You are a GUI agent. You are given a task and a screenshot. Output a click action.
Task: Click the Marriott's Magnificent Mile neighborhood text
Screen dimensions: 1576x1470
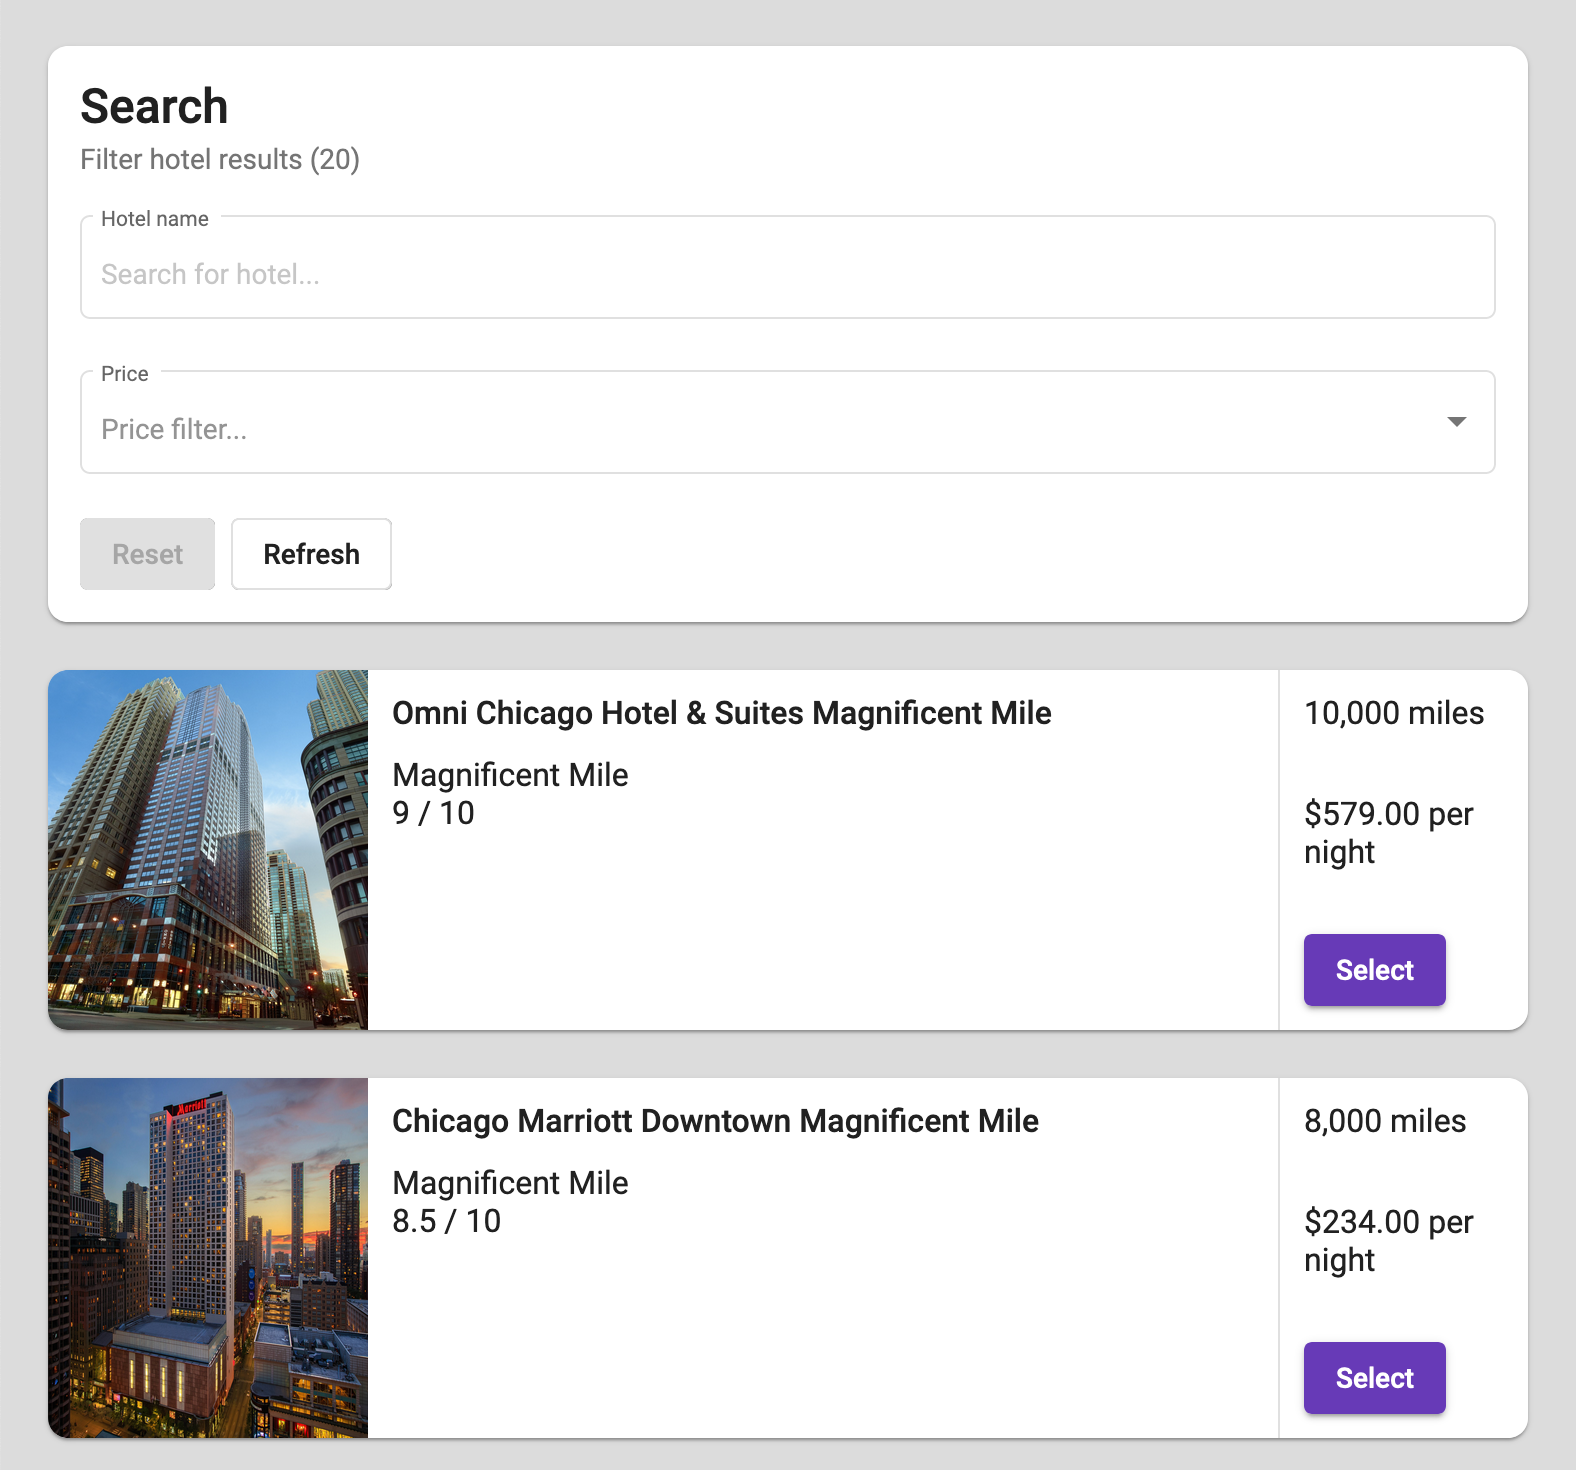pos(510,1183)
